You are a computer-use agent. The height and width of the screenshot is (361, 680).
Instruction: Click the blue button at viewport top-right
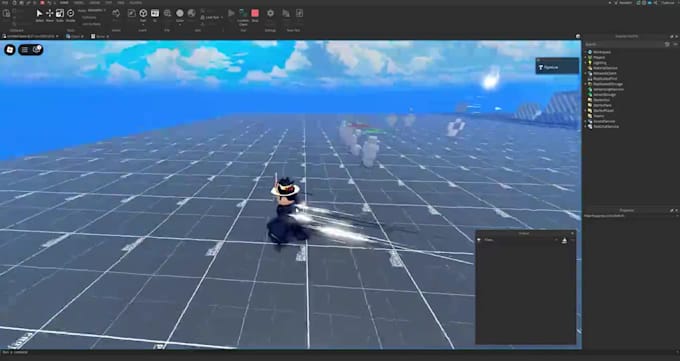point(557,67)
